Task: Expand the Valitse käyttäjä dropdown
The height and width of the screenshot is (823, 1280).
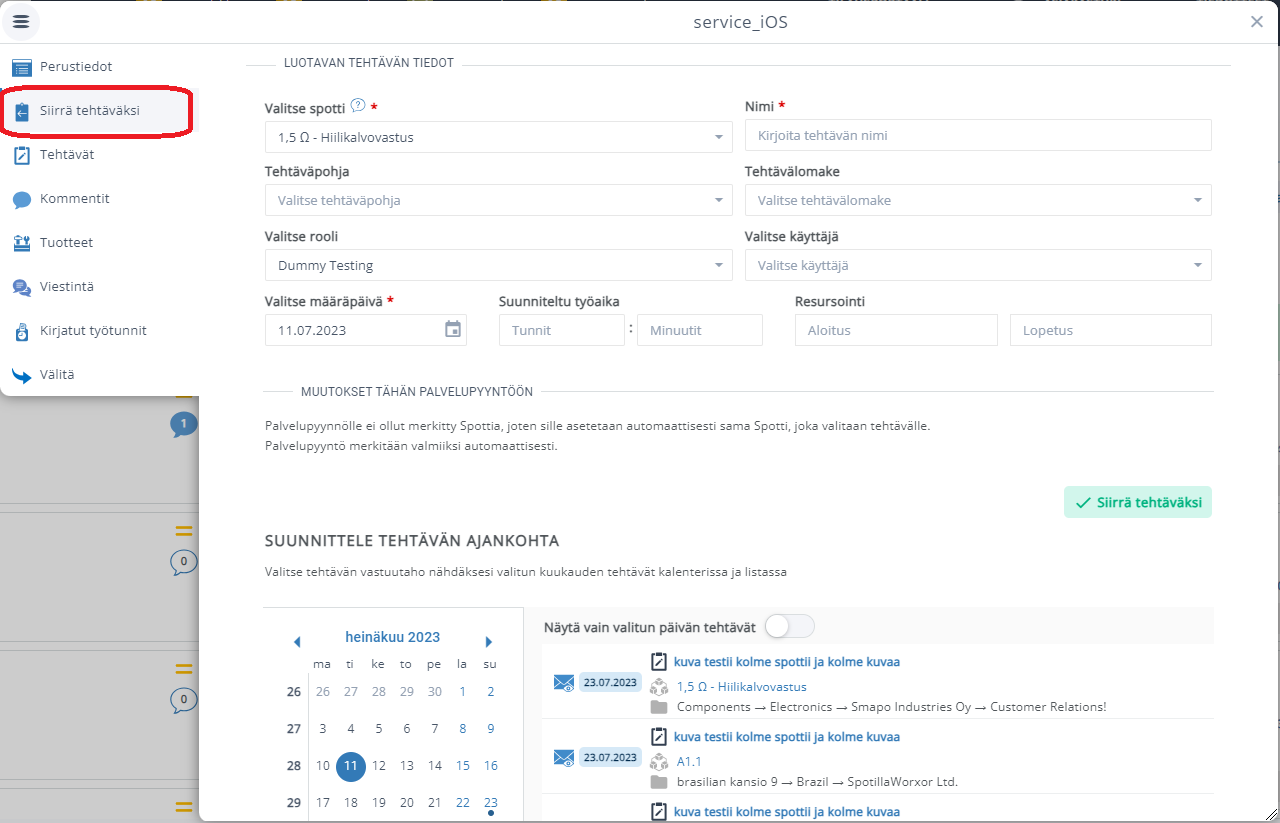Action: [978, 265]
